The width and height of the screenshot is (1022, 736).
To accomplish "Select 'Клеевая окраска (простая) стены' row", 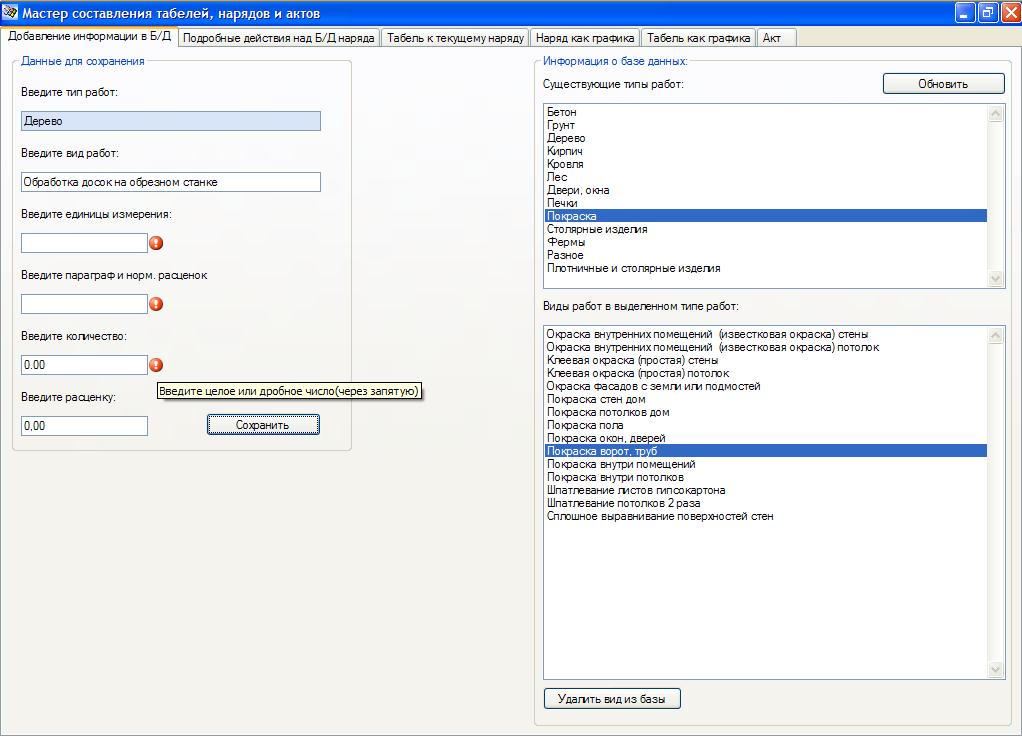I will click(766, 361).
